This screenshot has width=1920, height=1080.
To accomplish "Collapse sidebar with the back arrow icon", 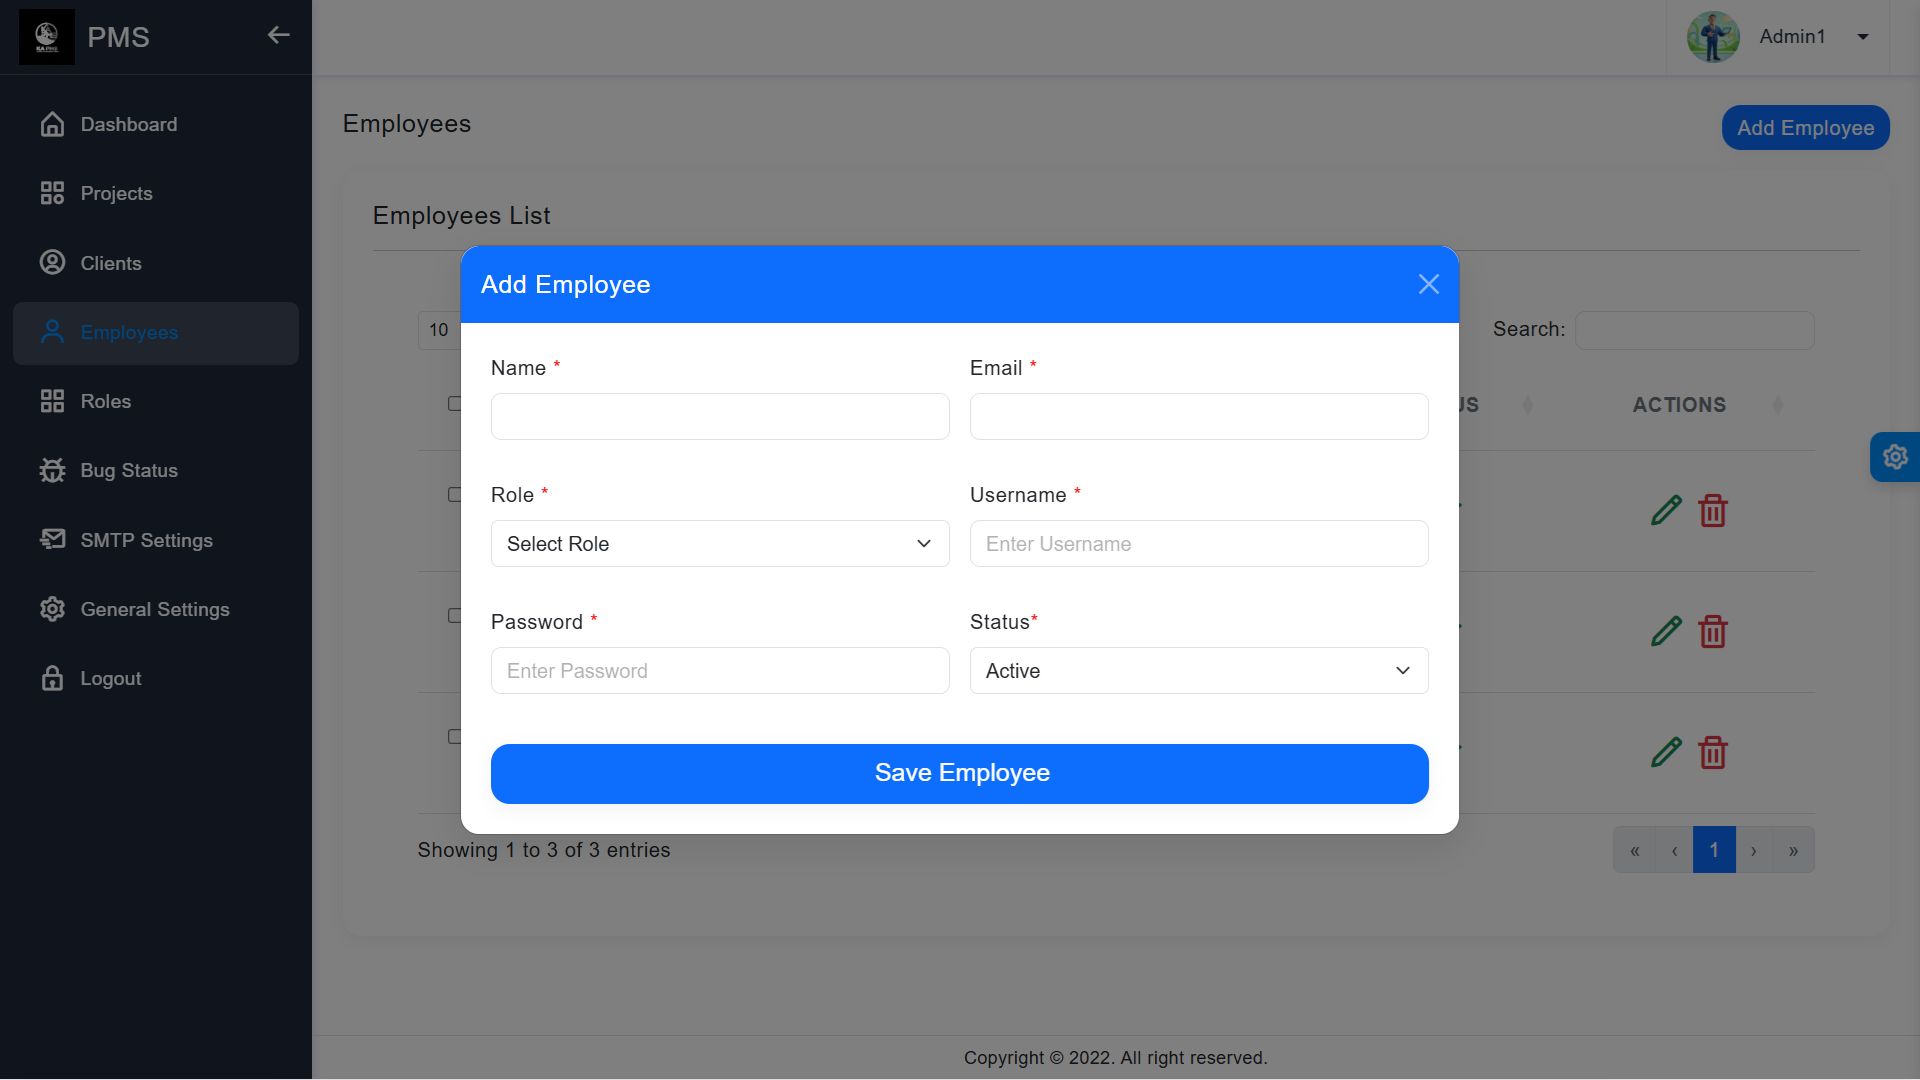I will (x=278, y=35).
